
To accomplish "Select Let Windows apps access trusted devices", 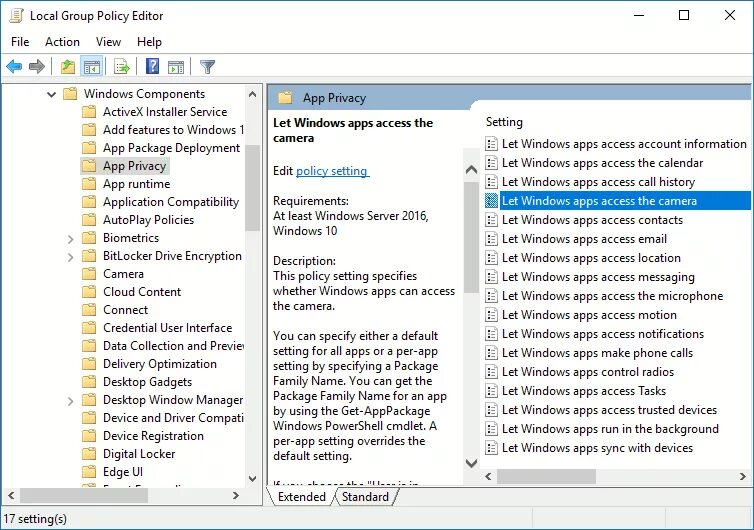I will [609, 410].
